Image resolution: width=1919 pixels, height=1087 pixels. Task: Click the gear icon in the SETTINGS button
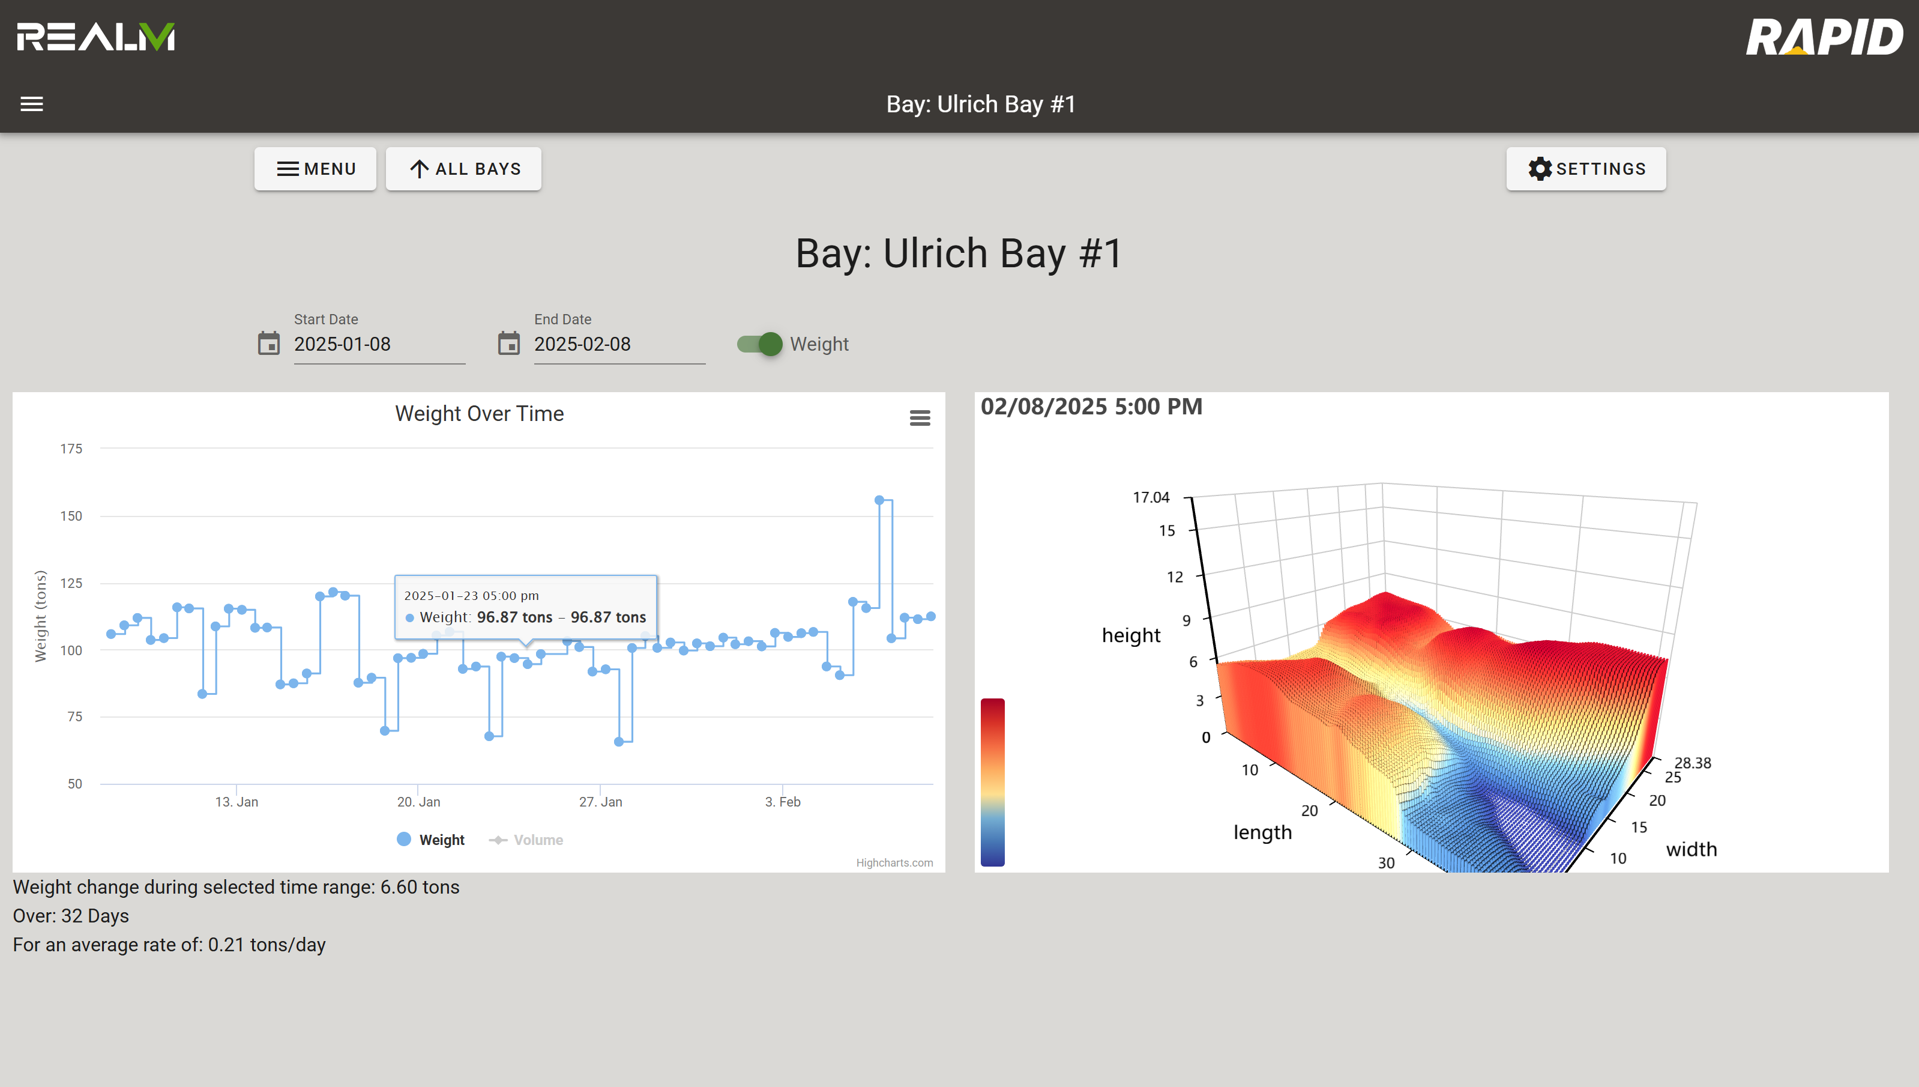pyautogui.click(x=1539, y=168)
